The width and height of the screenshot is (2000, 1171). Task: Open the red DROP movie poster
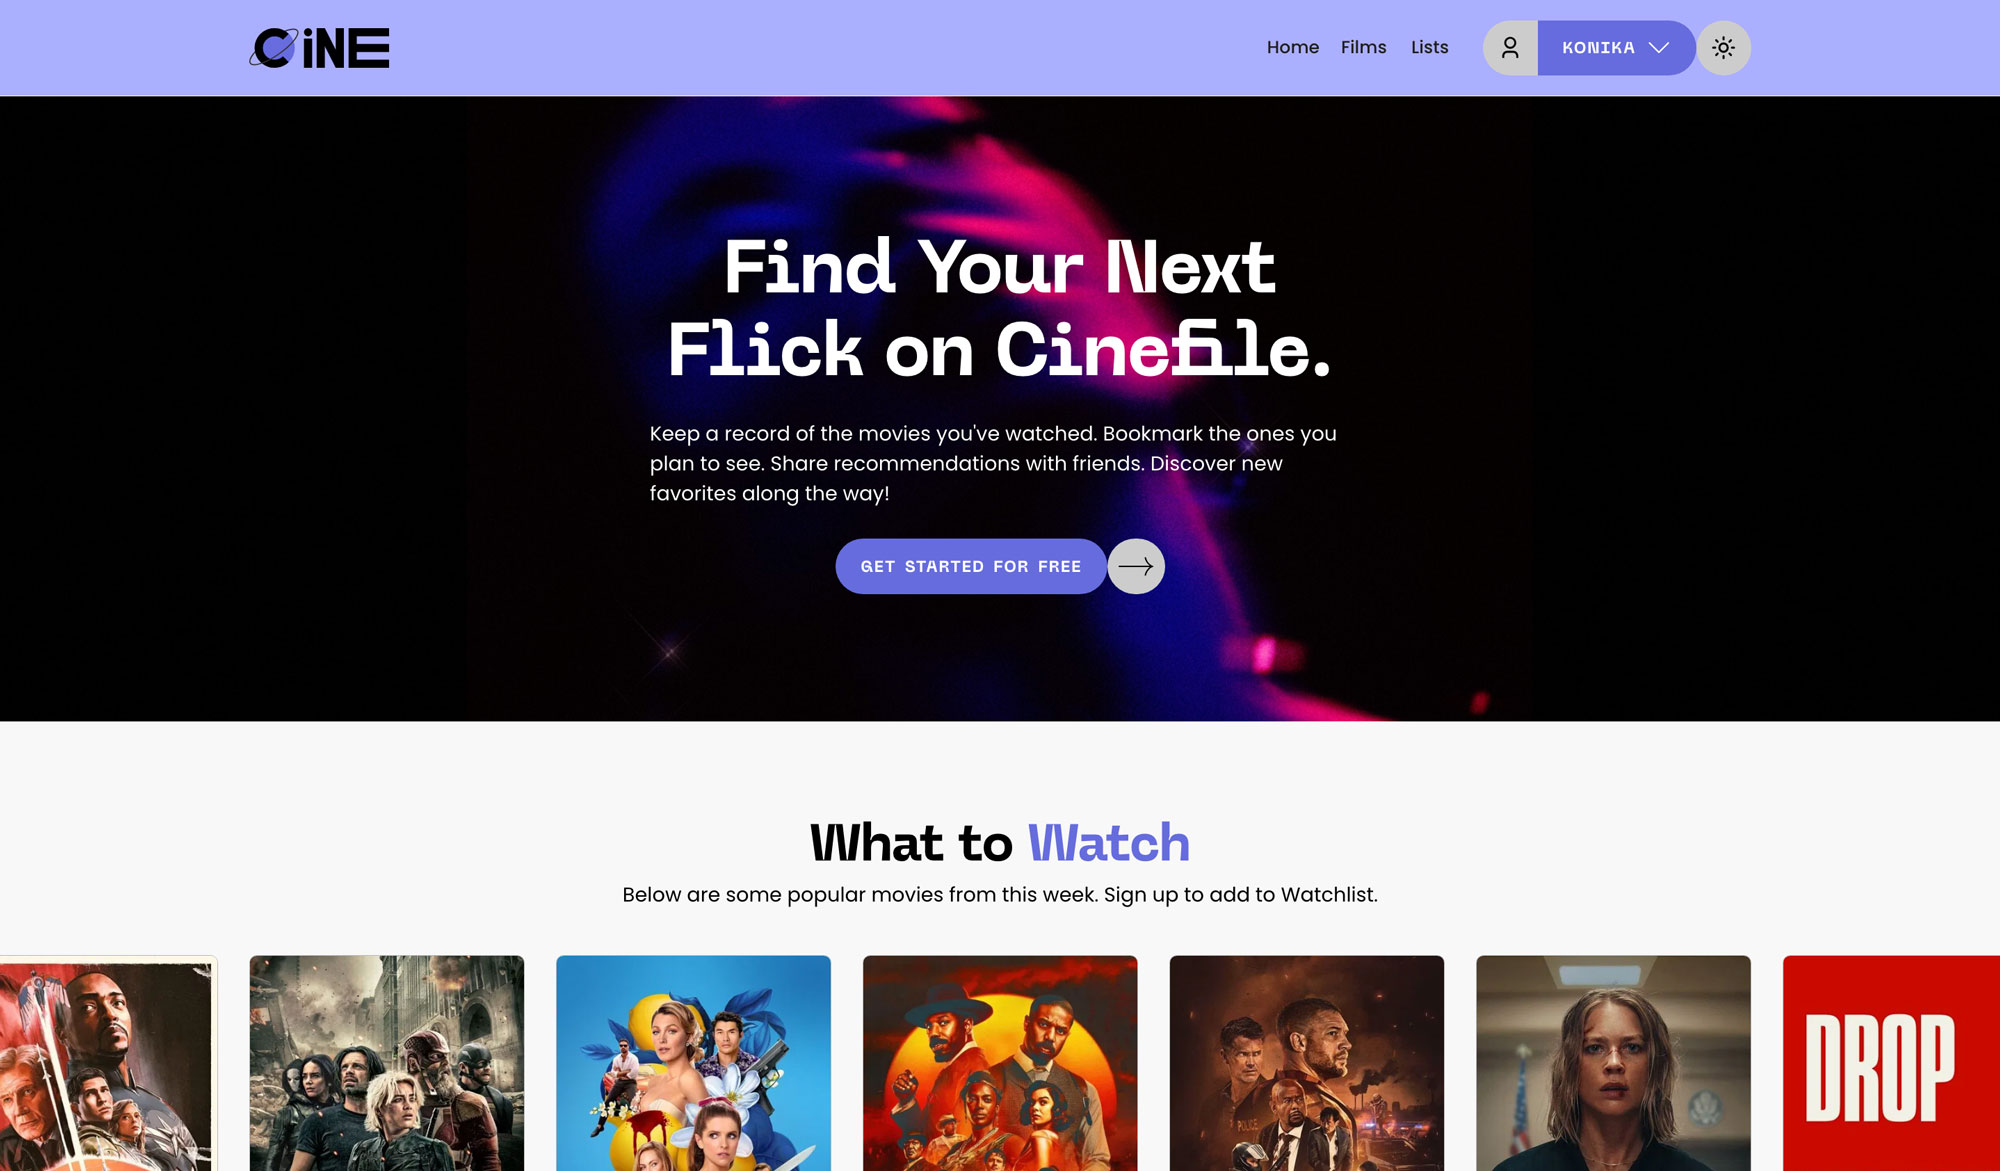coord(1891,1063)
